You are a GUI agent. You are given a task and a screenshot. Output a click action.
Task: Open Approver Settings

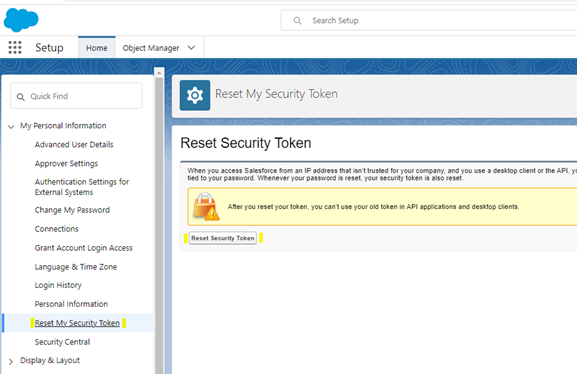[x=66, y=163]
